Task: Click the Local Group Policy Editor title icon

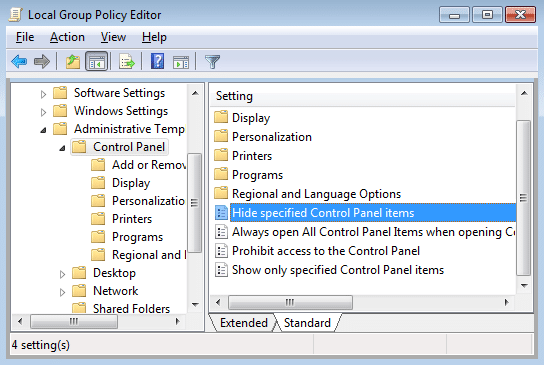Action: pos(16,15)
